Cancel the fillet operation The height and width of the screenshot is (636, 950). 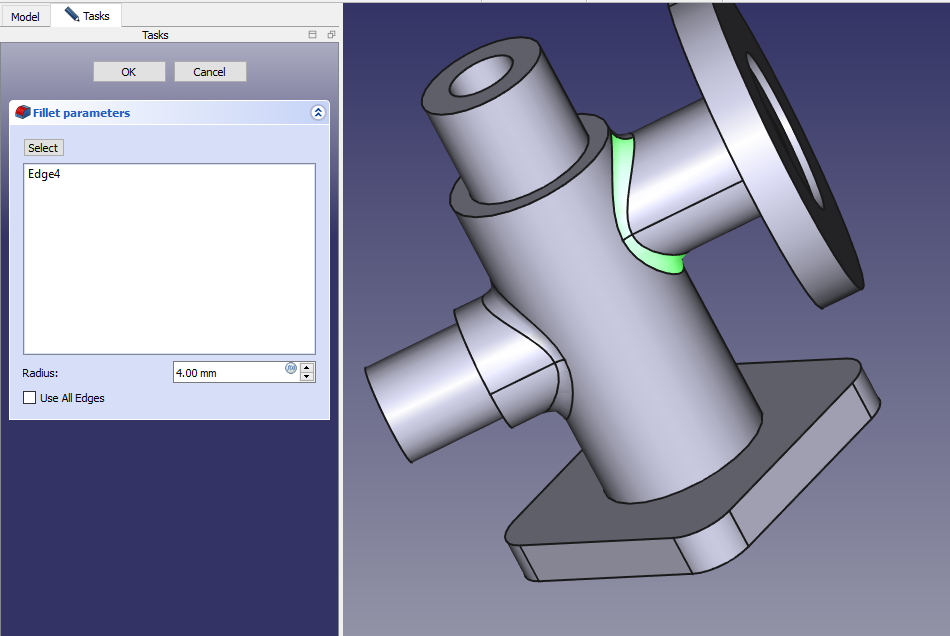coord(210,72)
